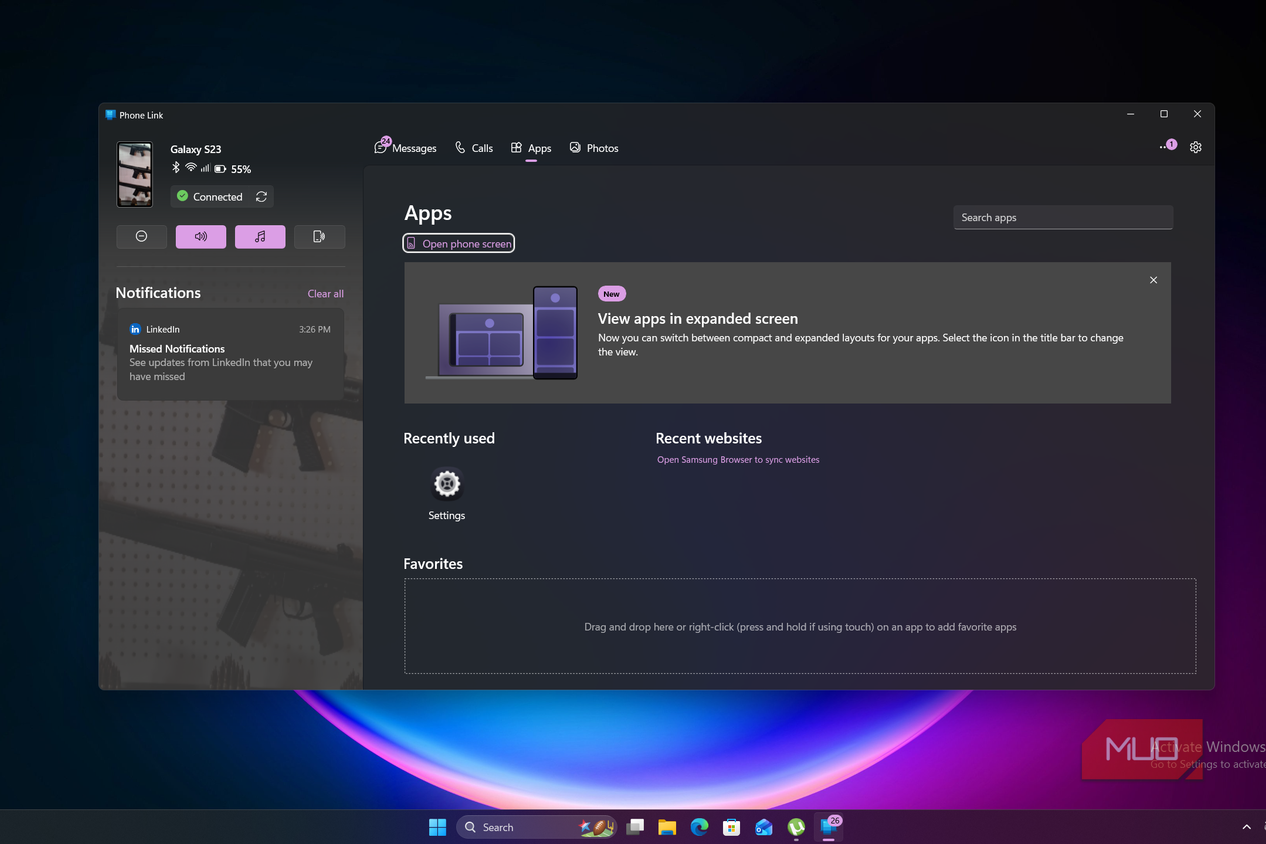This screenshot has height=844, width=1266.
Task: Open the Windows Start menu
Action: point(437,827)
